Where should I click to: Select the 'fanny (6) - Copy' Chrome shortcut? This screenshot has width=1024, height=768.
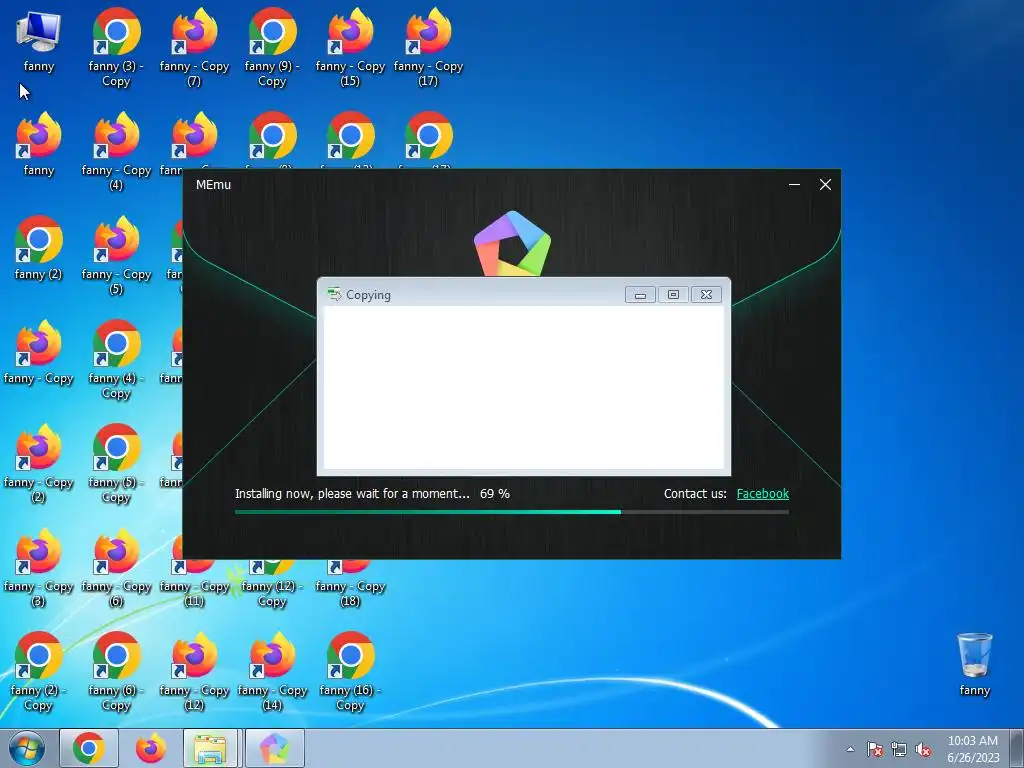[116, 671]
